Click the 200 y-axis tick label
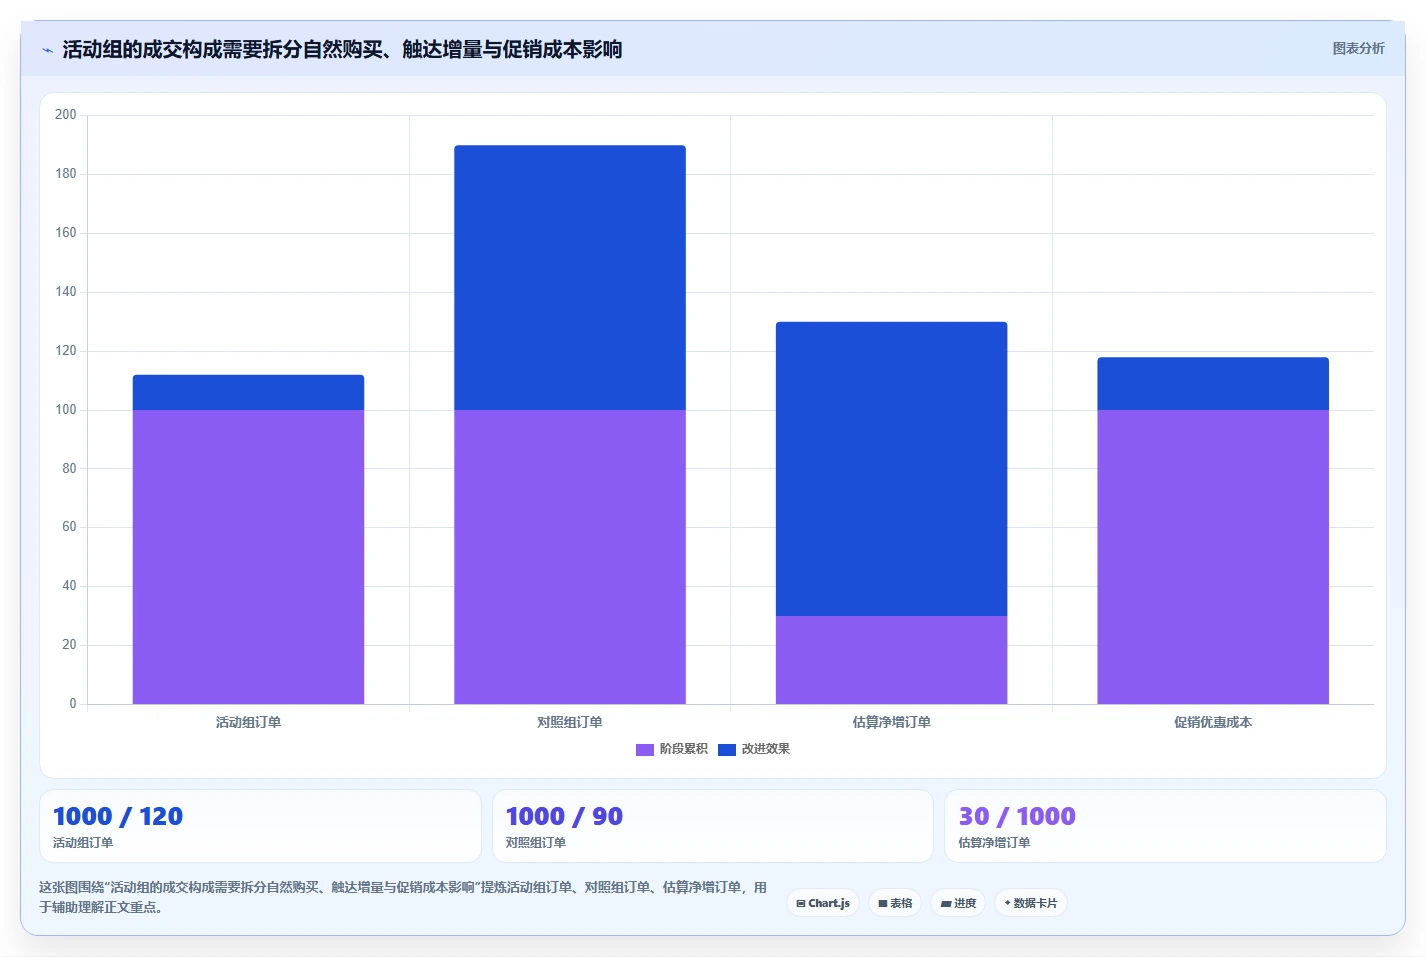This screenshot has height=957, width=1426. 66,115
